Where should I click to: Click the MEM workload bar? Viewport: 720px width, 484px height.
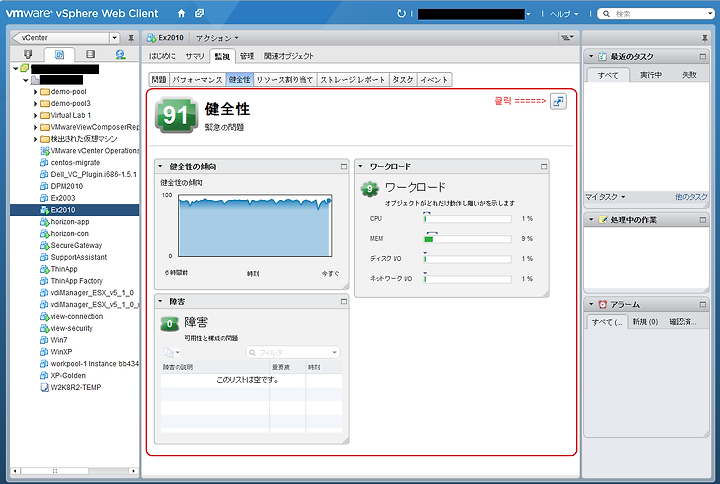click(x=467, y=239)
